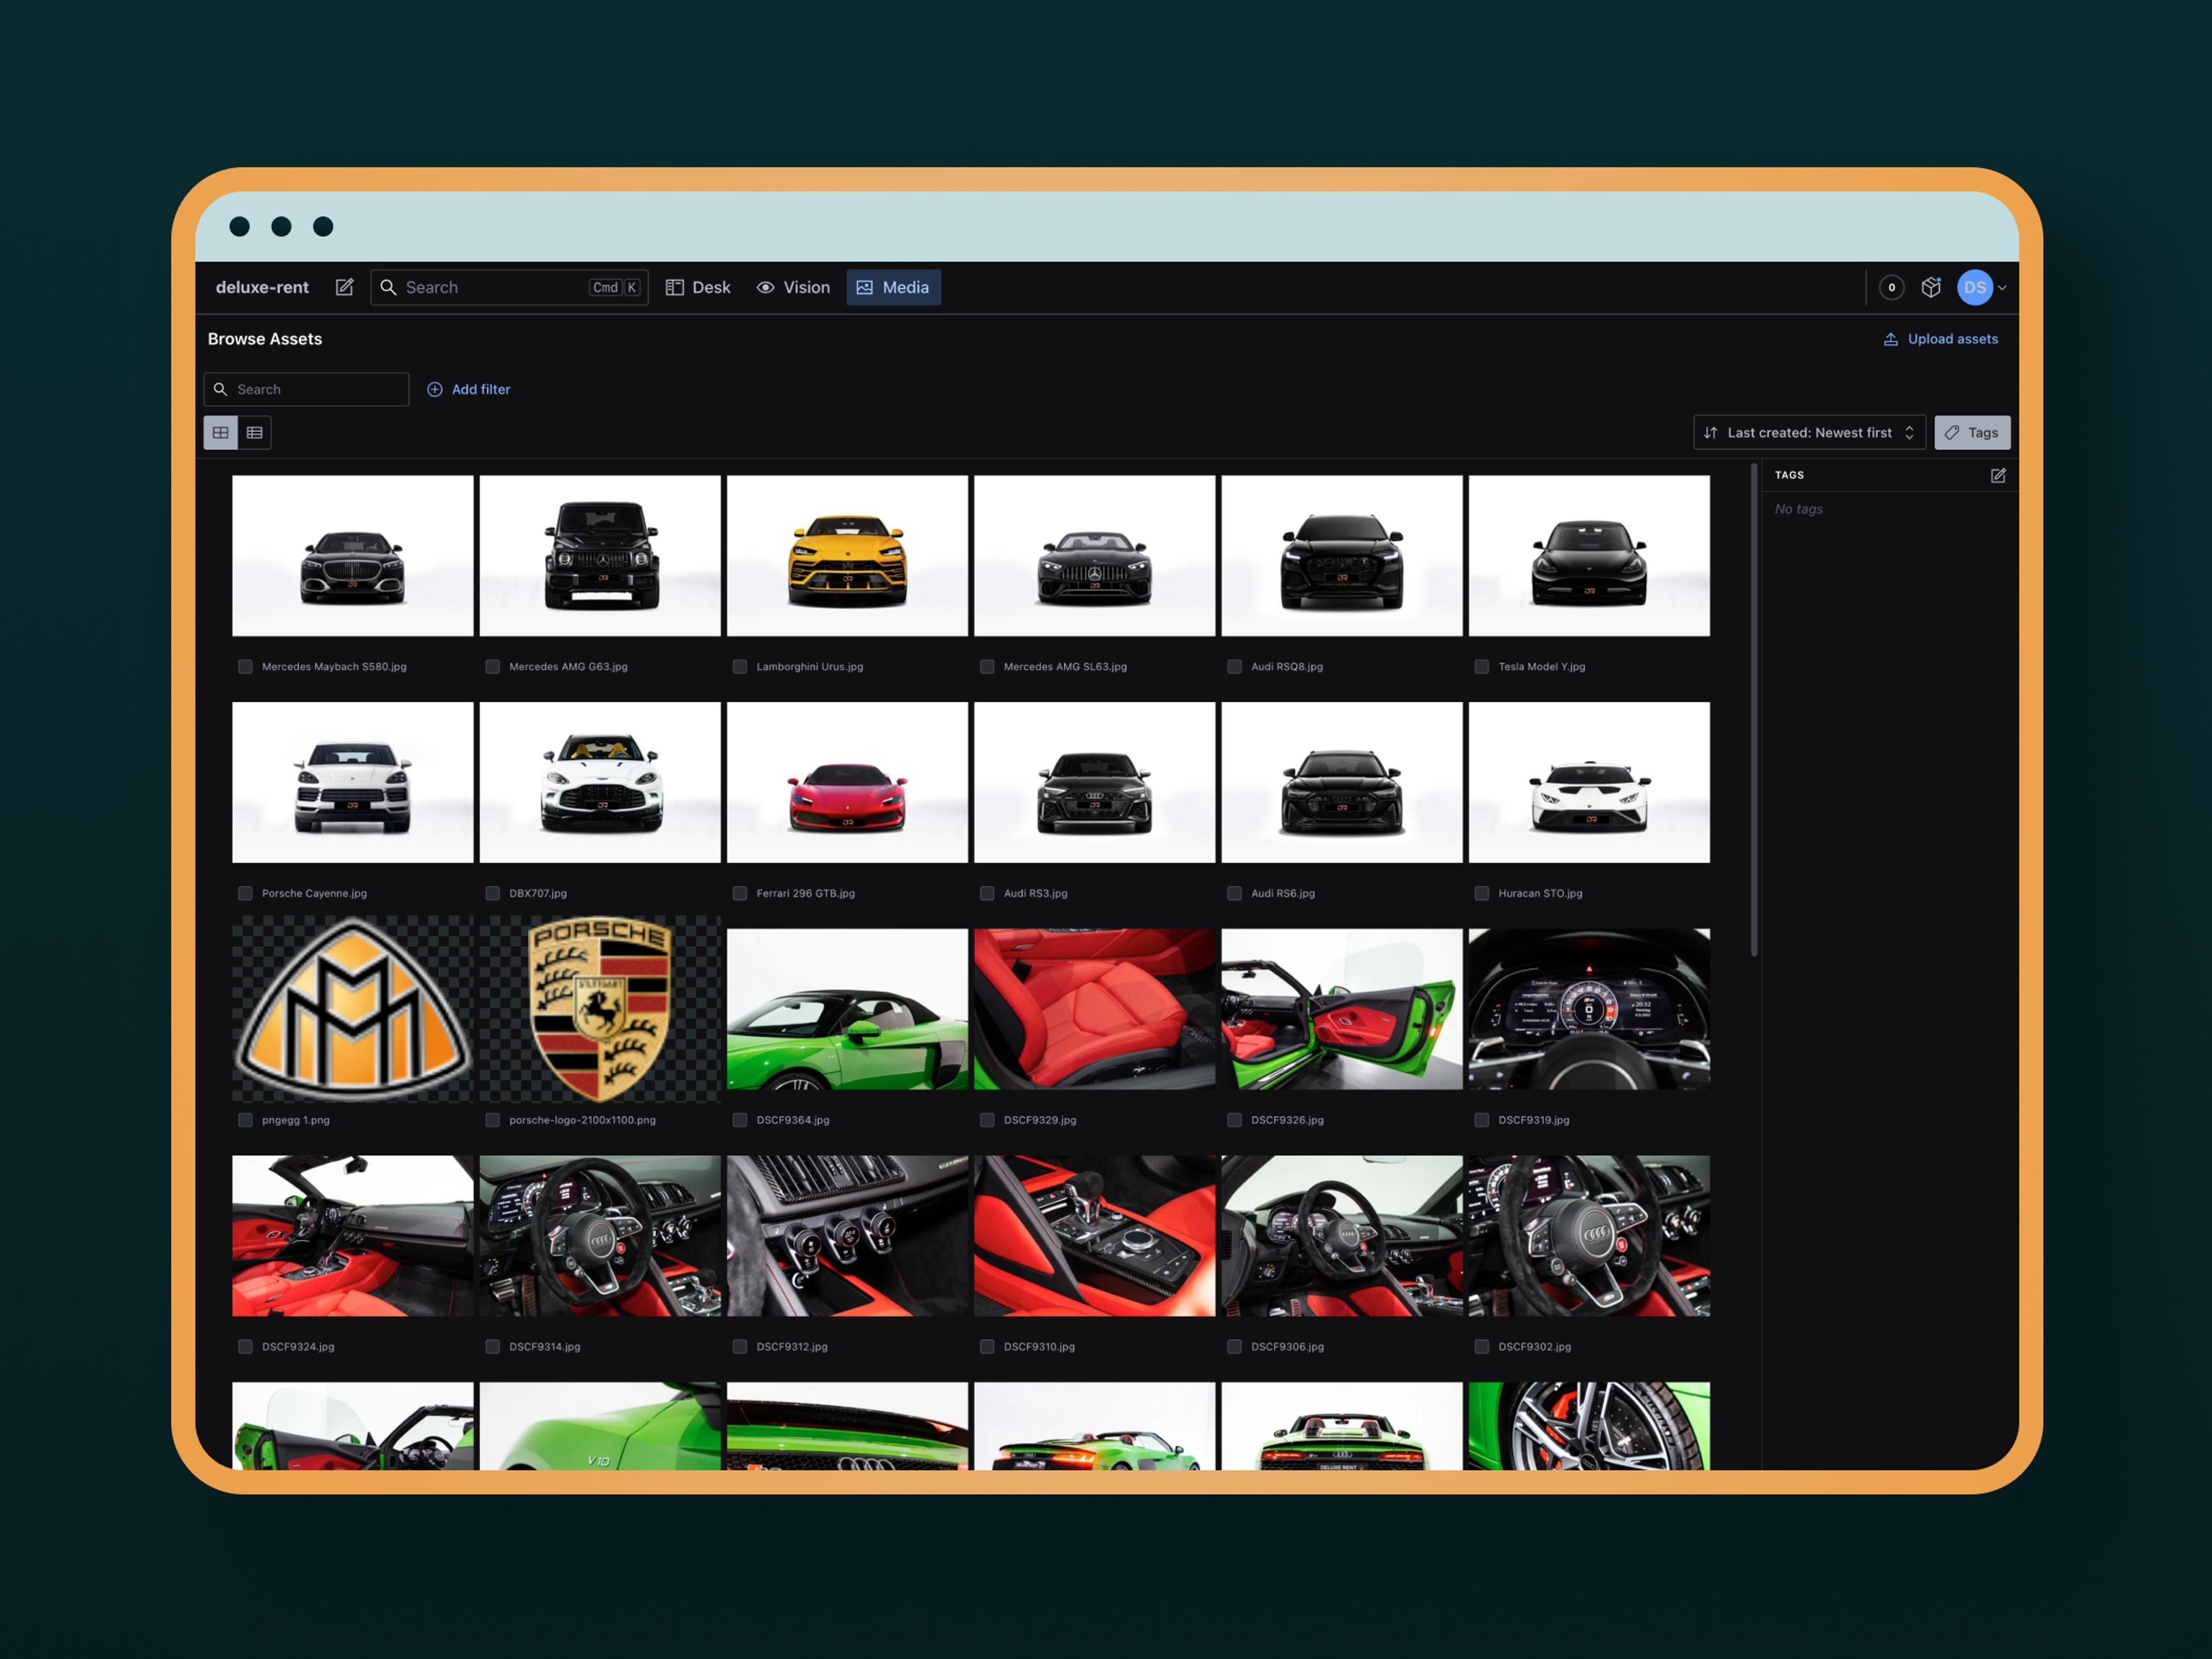
Task: Tick the porsche-logo-2100x1100.png checkbox
Action: [492, 1120]
